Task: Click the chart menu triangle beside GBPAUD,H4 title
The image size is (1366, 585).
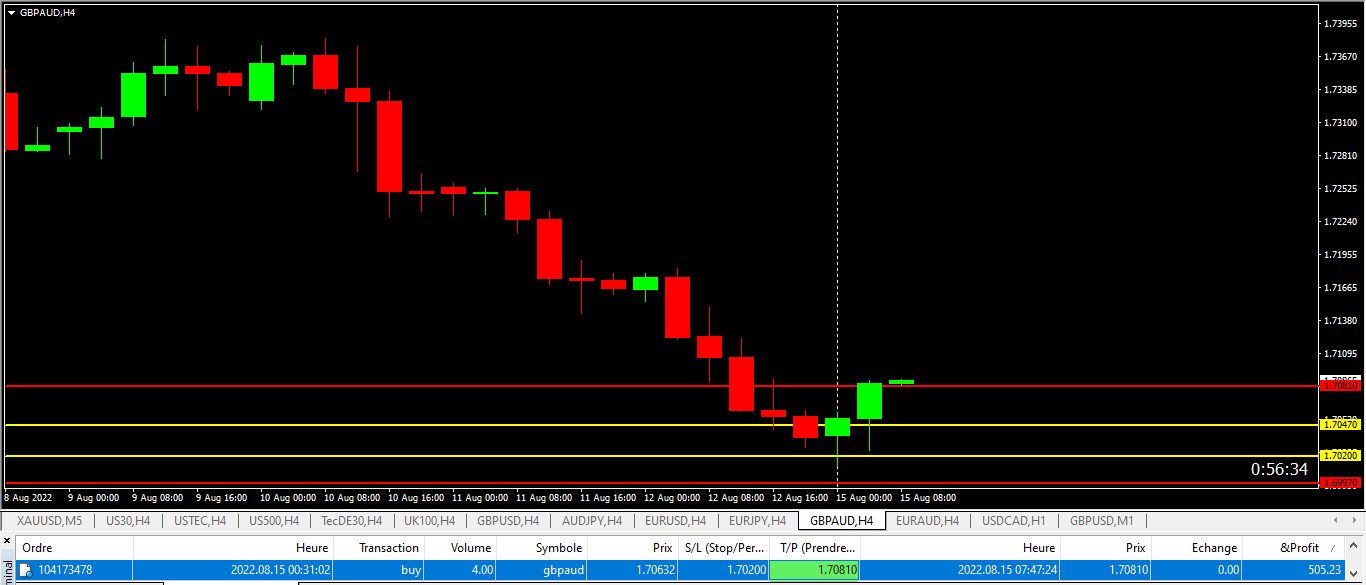Action: [x=11, y=12]
